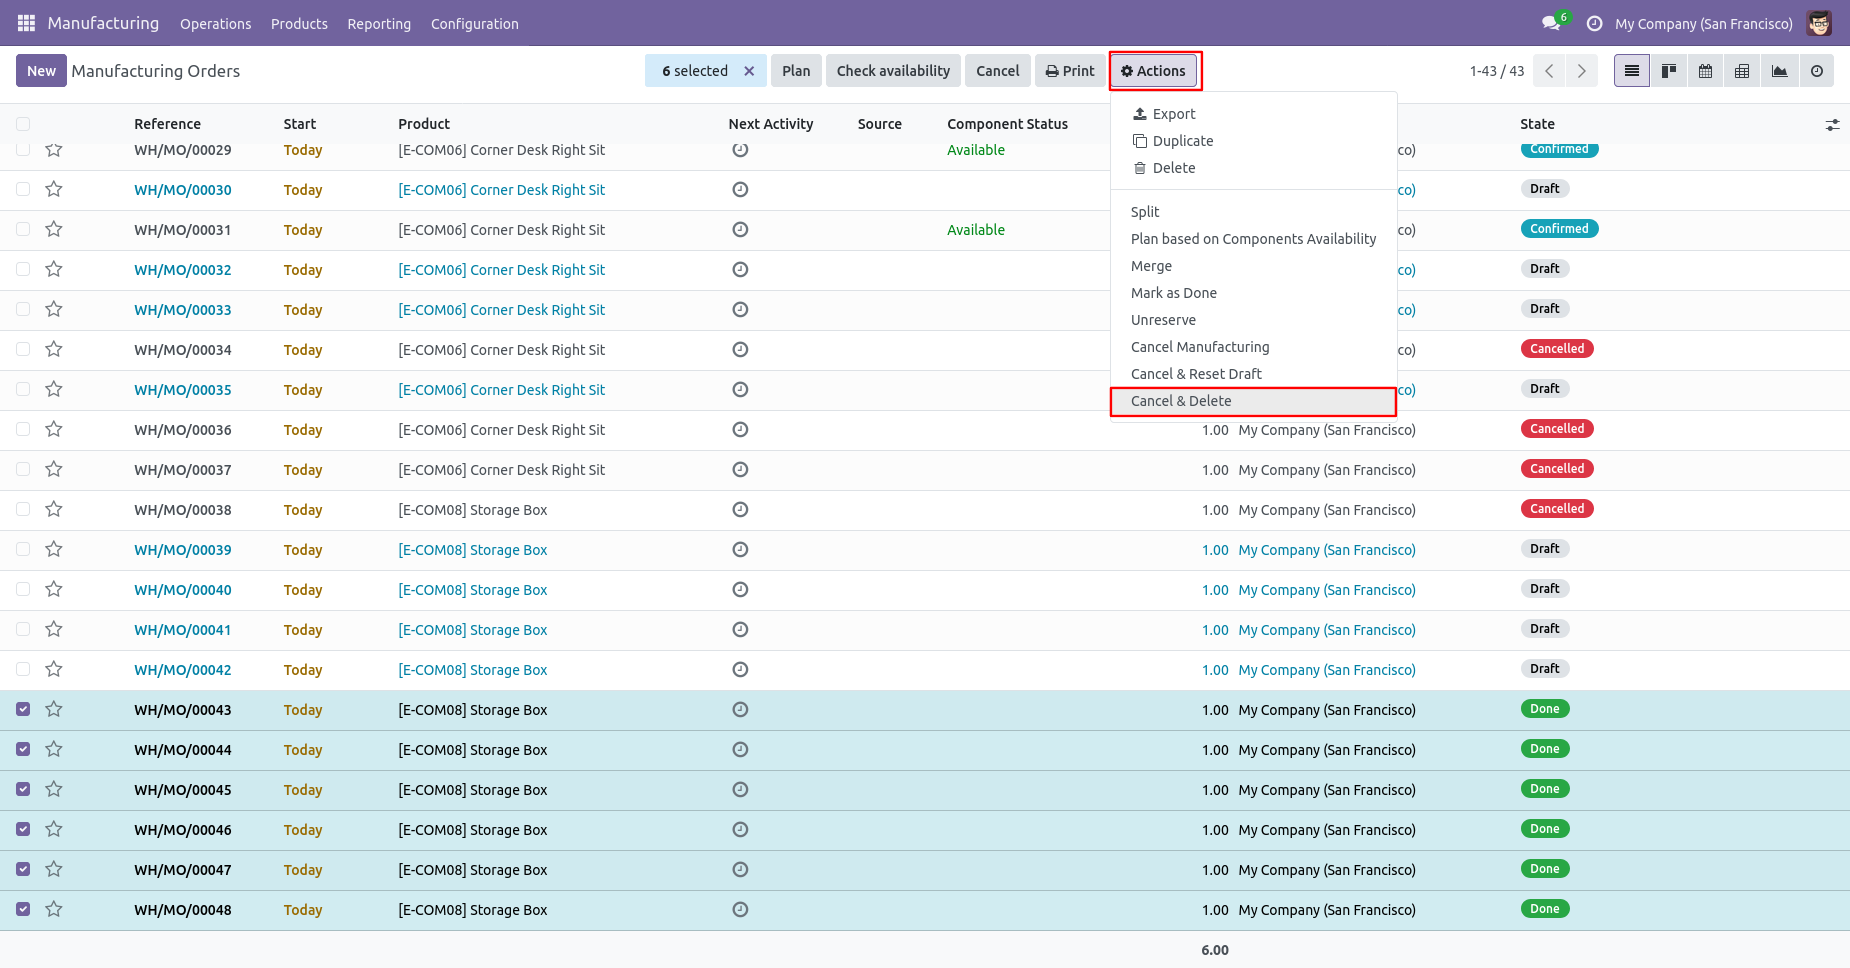Open the apps grid home menu
The height and width of the screenshot is (968, 1850).
tap(26, 23)
